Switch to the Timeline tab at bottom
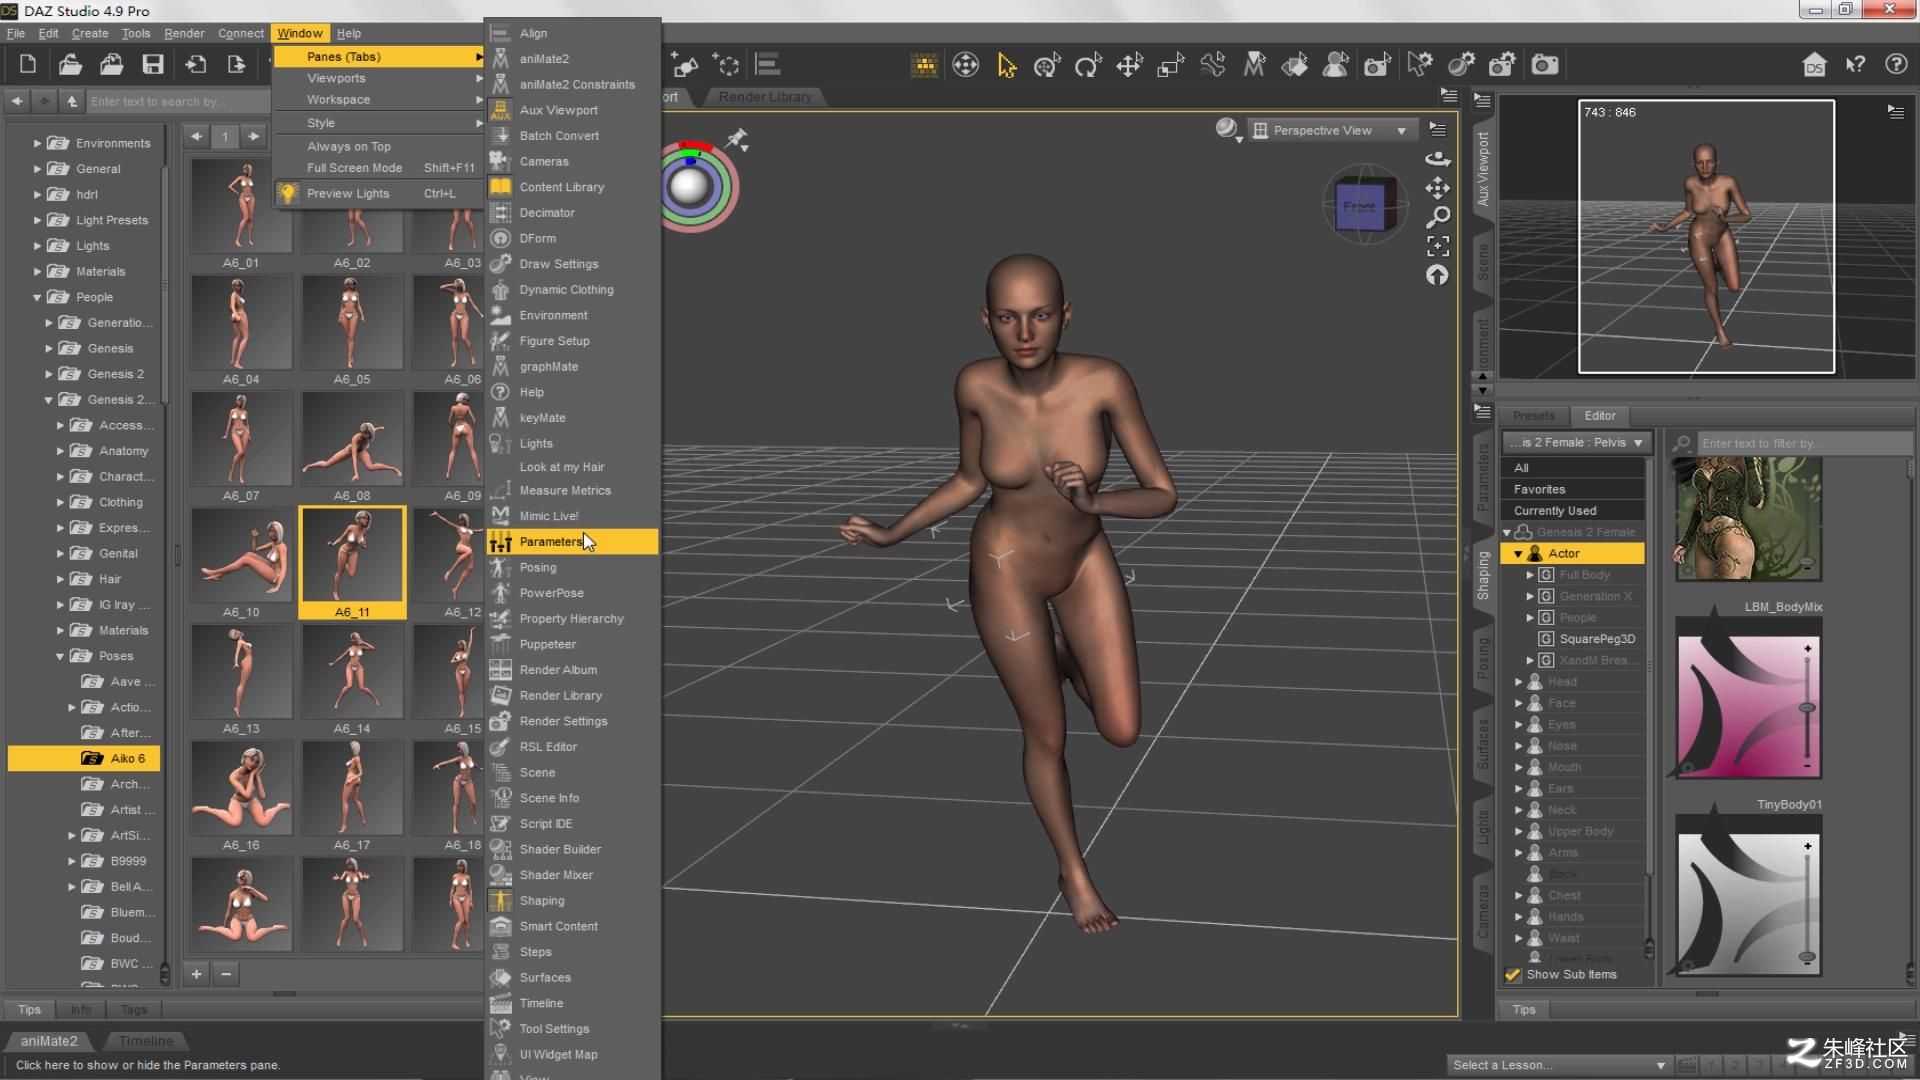 [x=146, y=1041]
